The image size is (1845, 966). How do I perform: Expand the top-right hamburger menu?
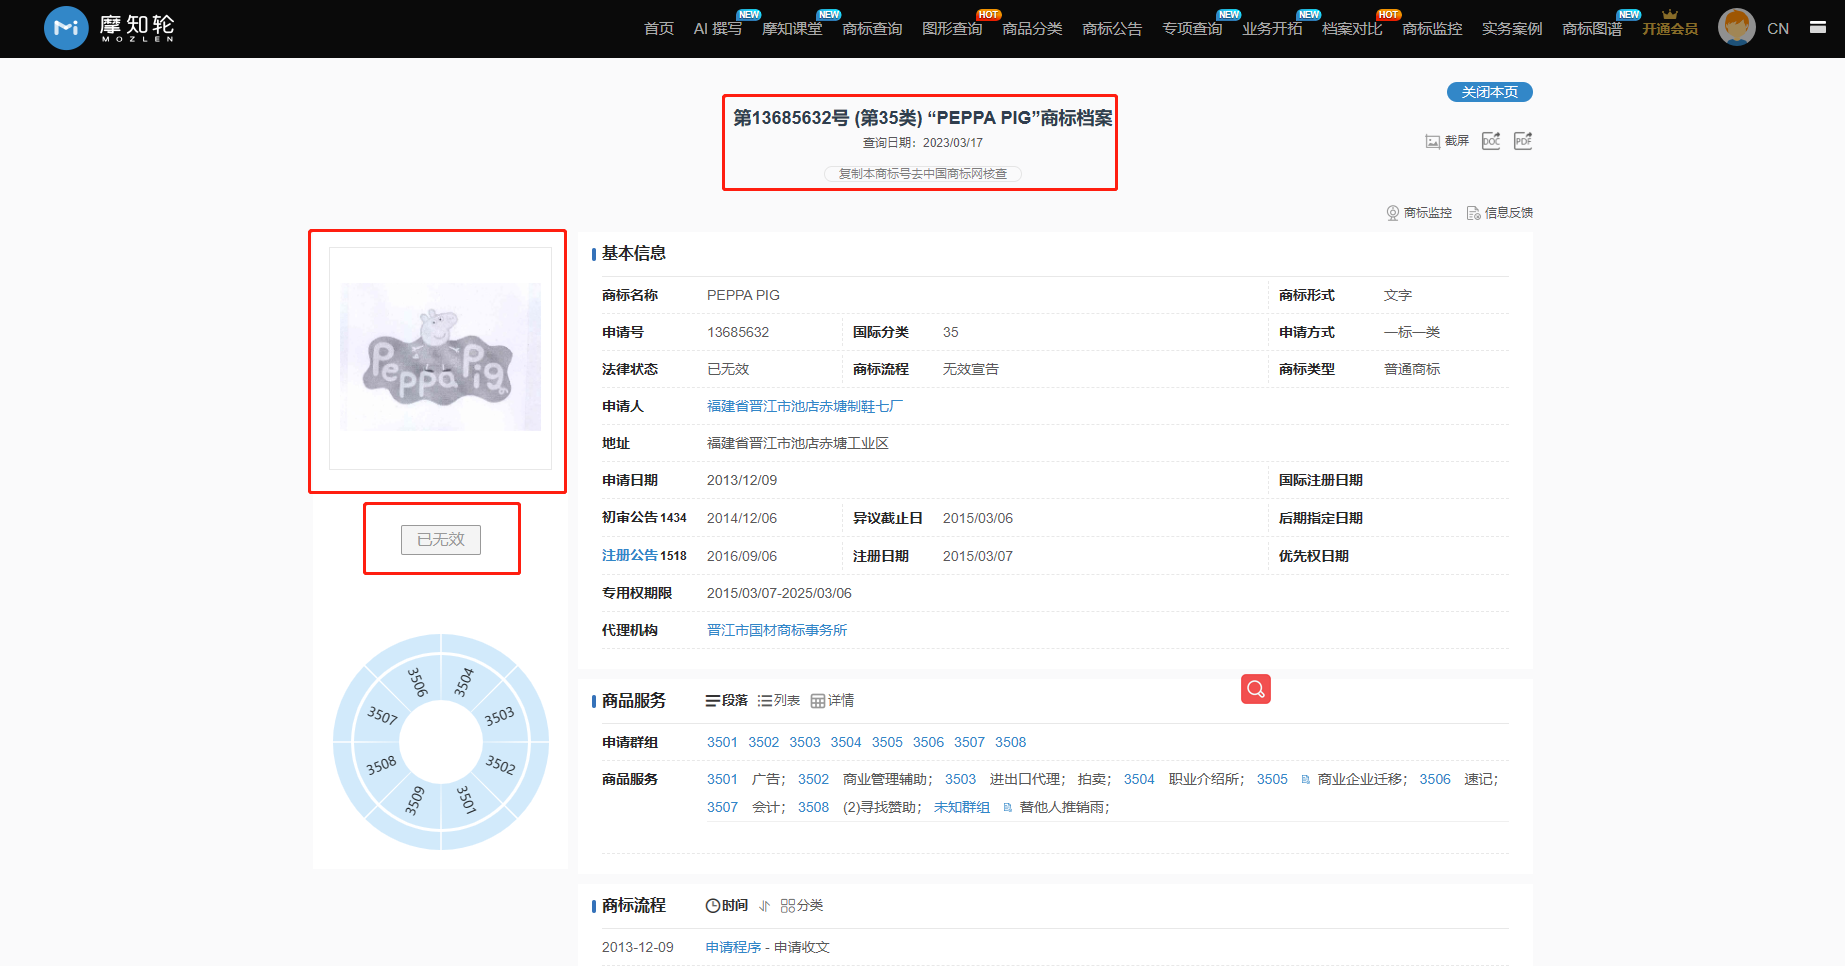pyautogui.click(x=1818, y=28)
